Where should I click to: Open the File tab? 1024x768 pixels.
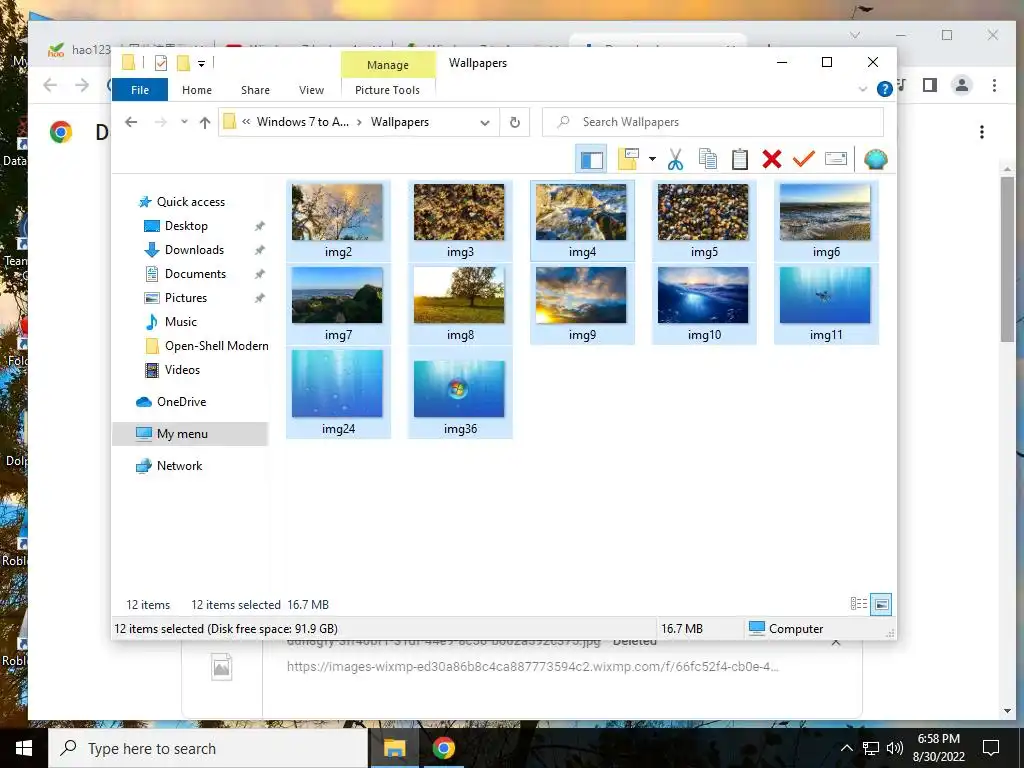[140, 89]
